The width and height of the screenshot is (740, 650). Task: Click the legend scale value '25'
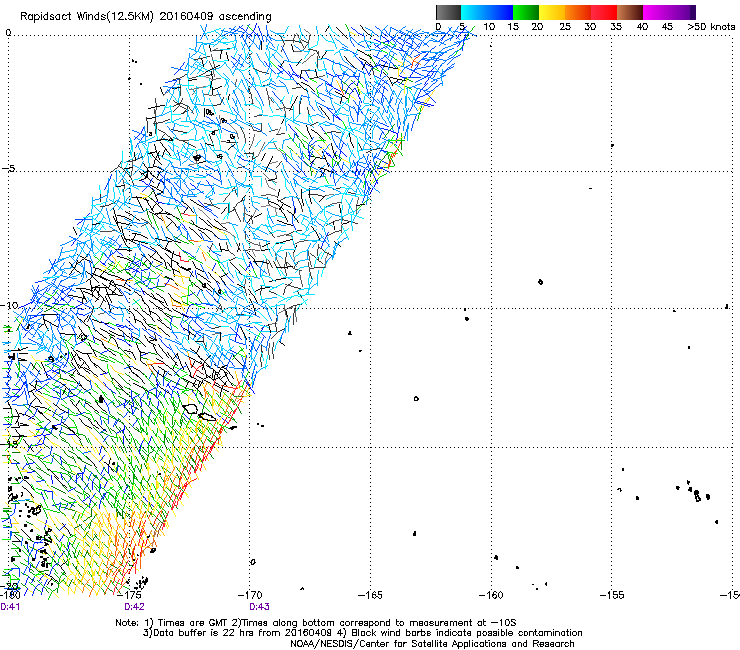click(565, 27)
